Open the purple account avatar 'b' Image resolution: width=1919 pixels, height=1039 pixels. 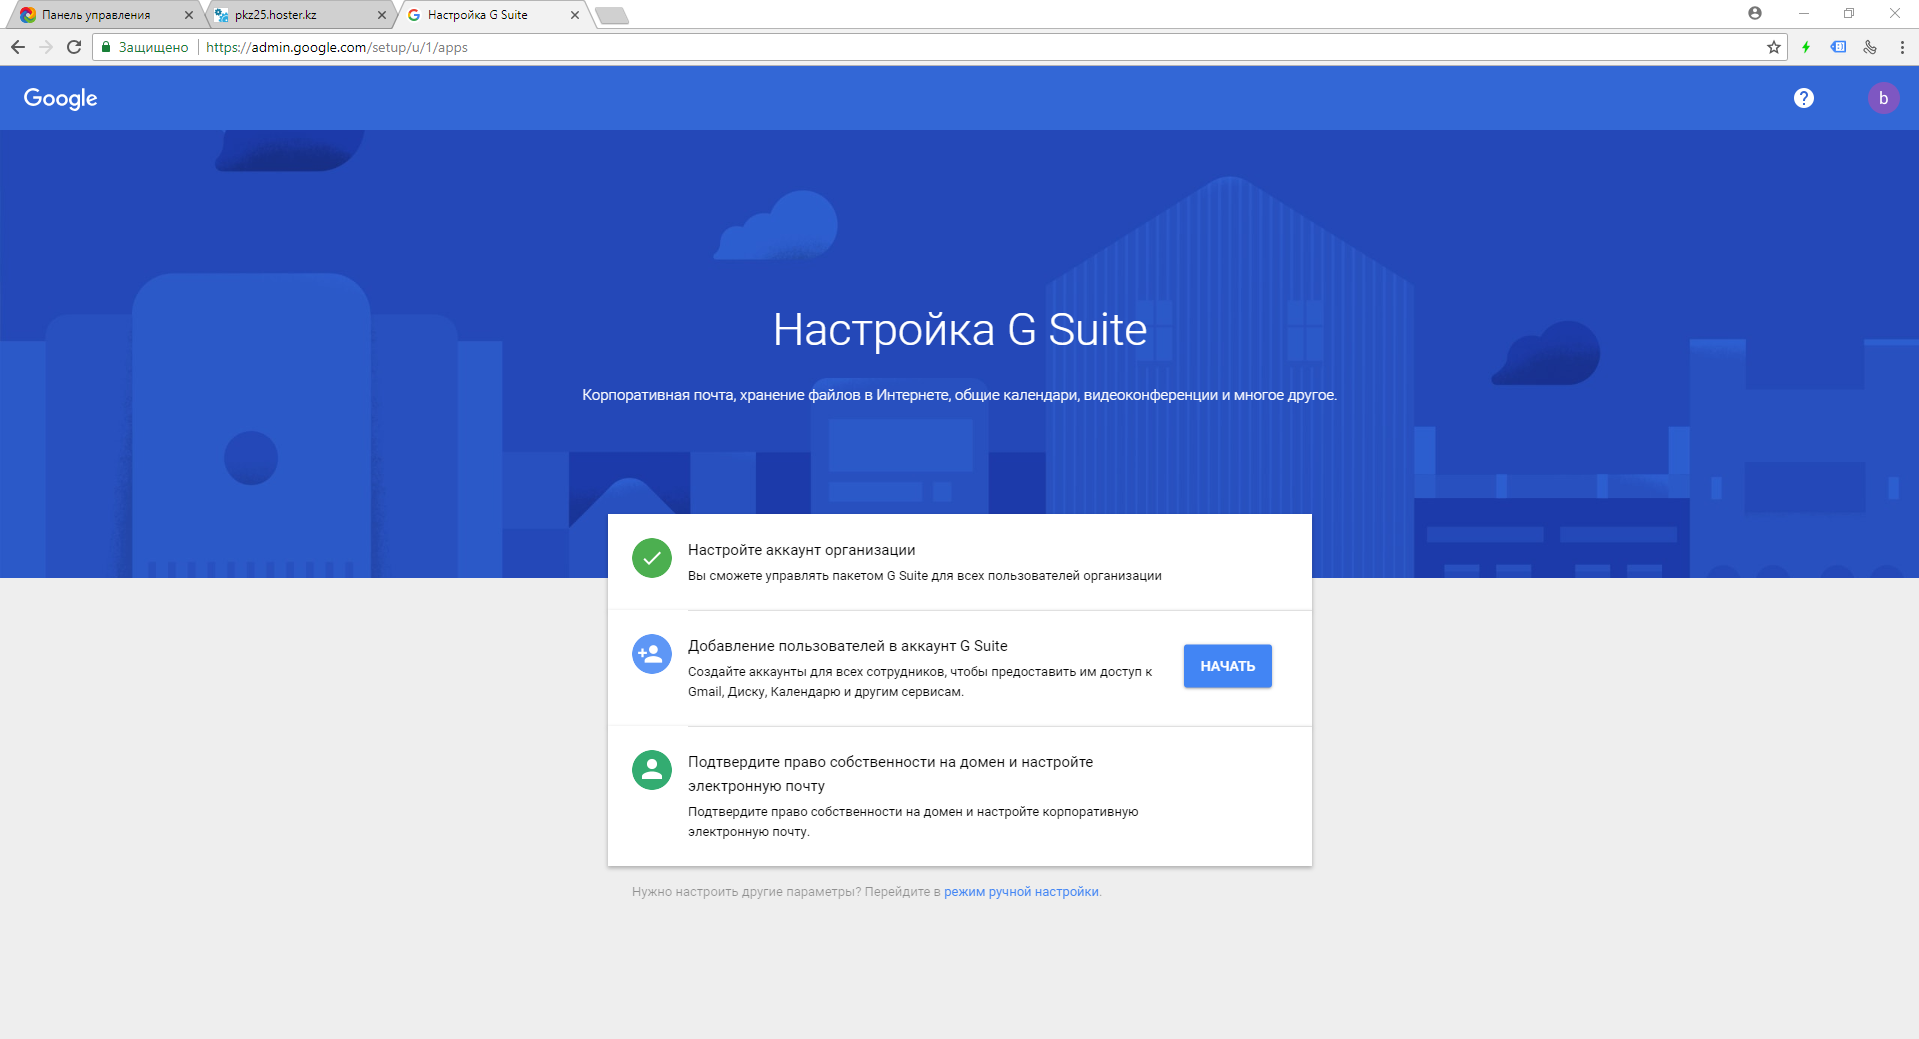(x=1883, y=98)
